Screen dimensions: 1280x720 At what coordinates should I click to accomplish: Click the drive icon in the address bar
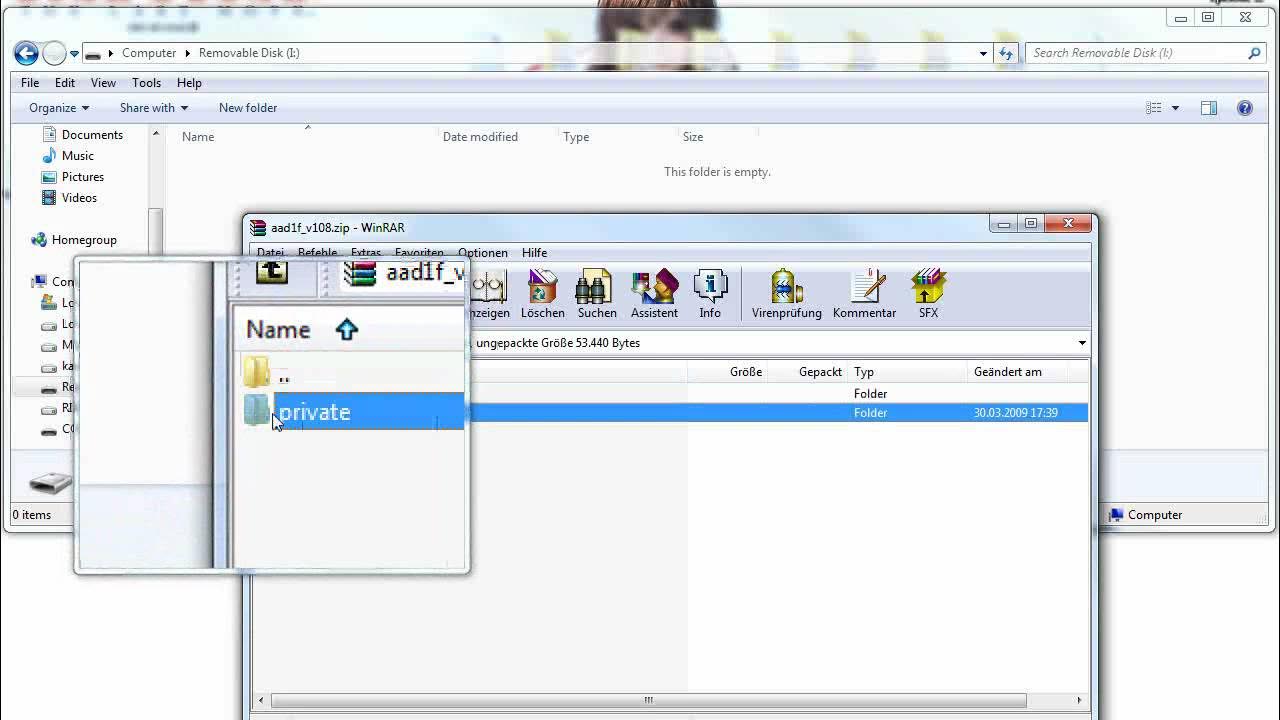[93, 53]
